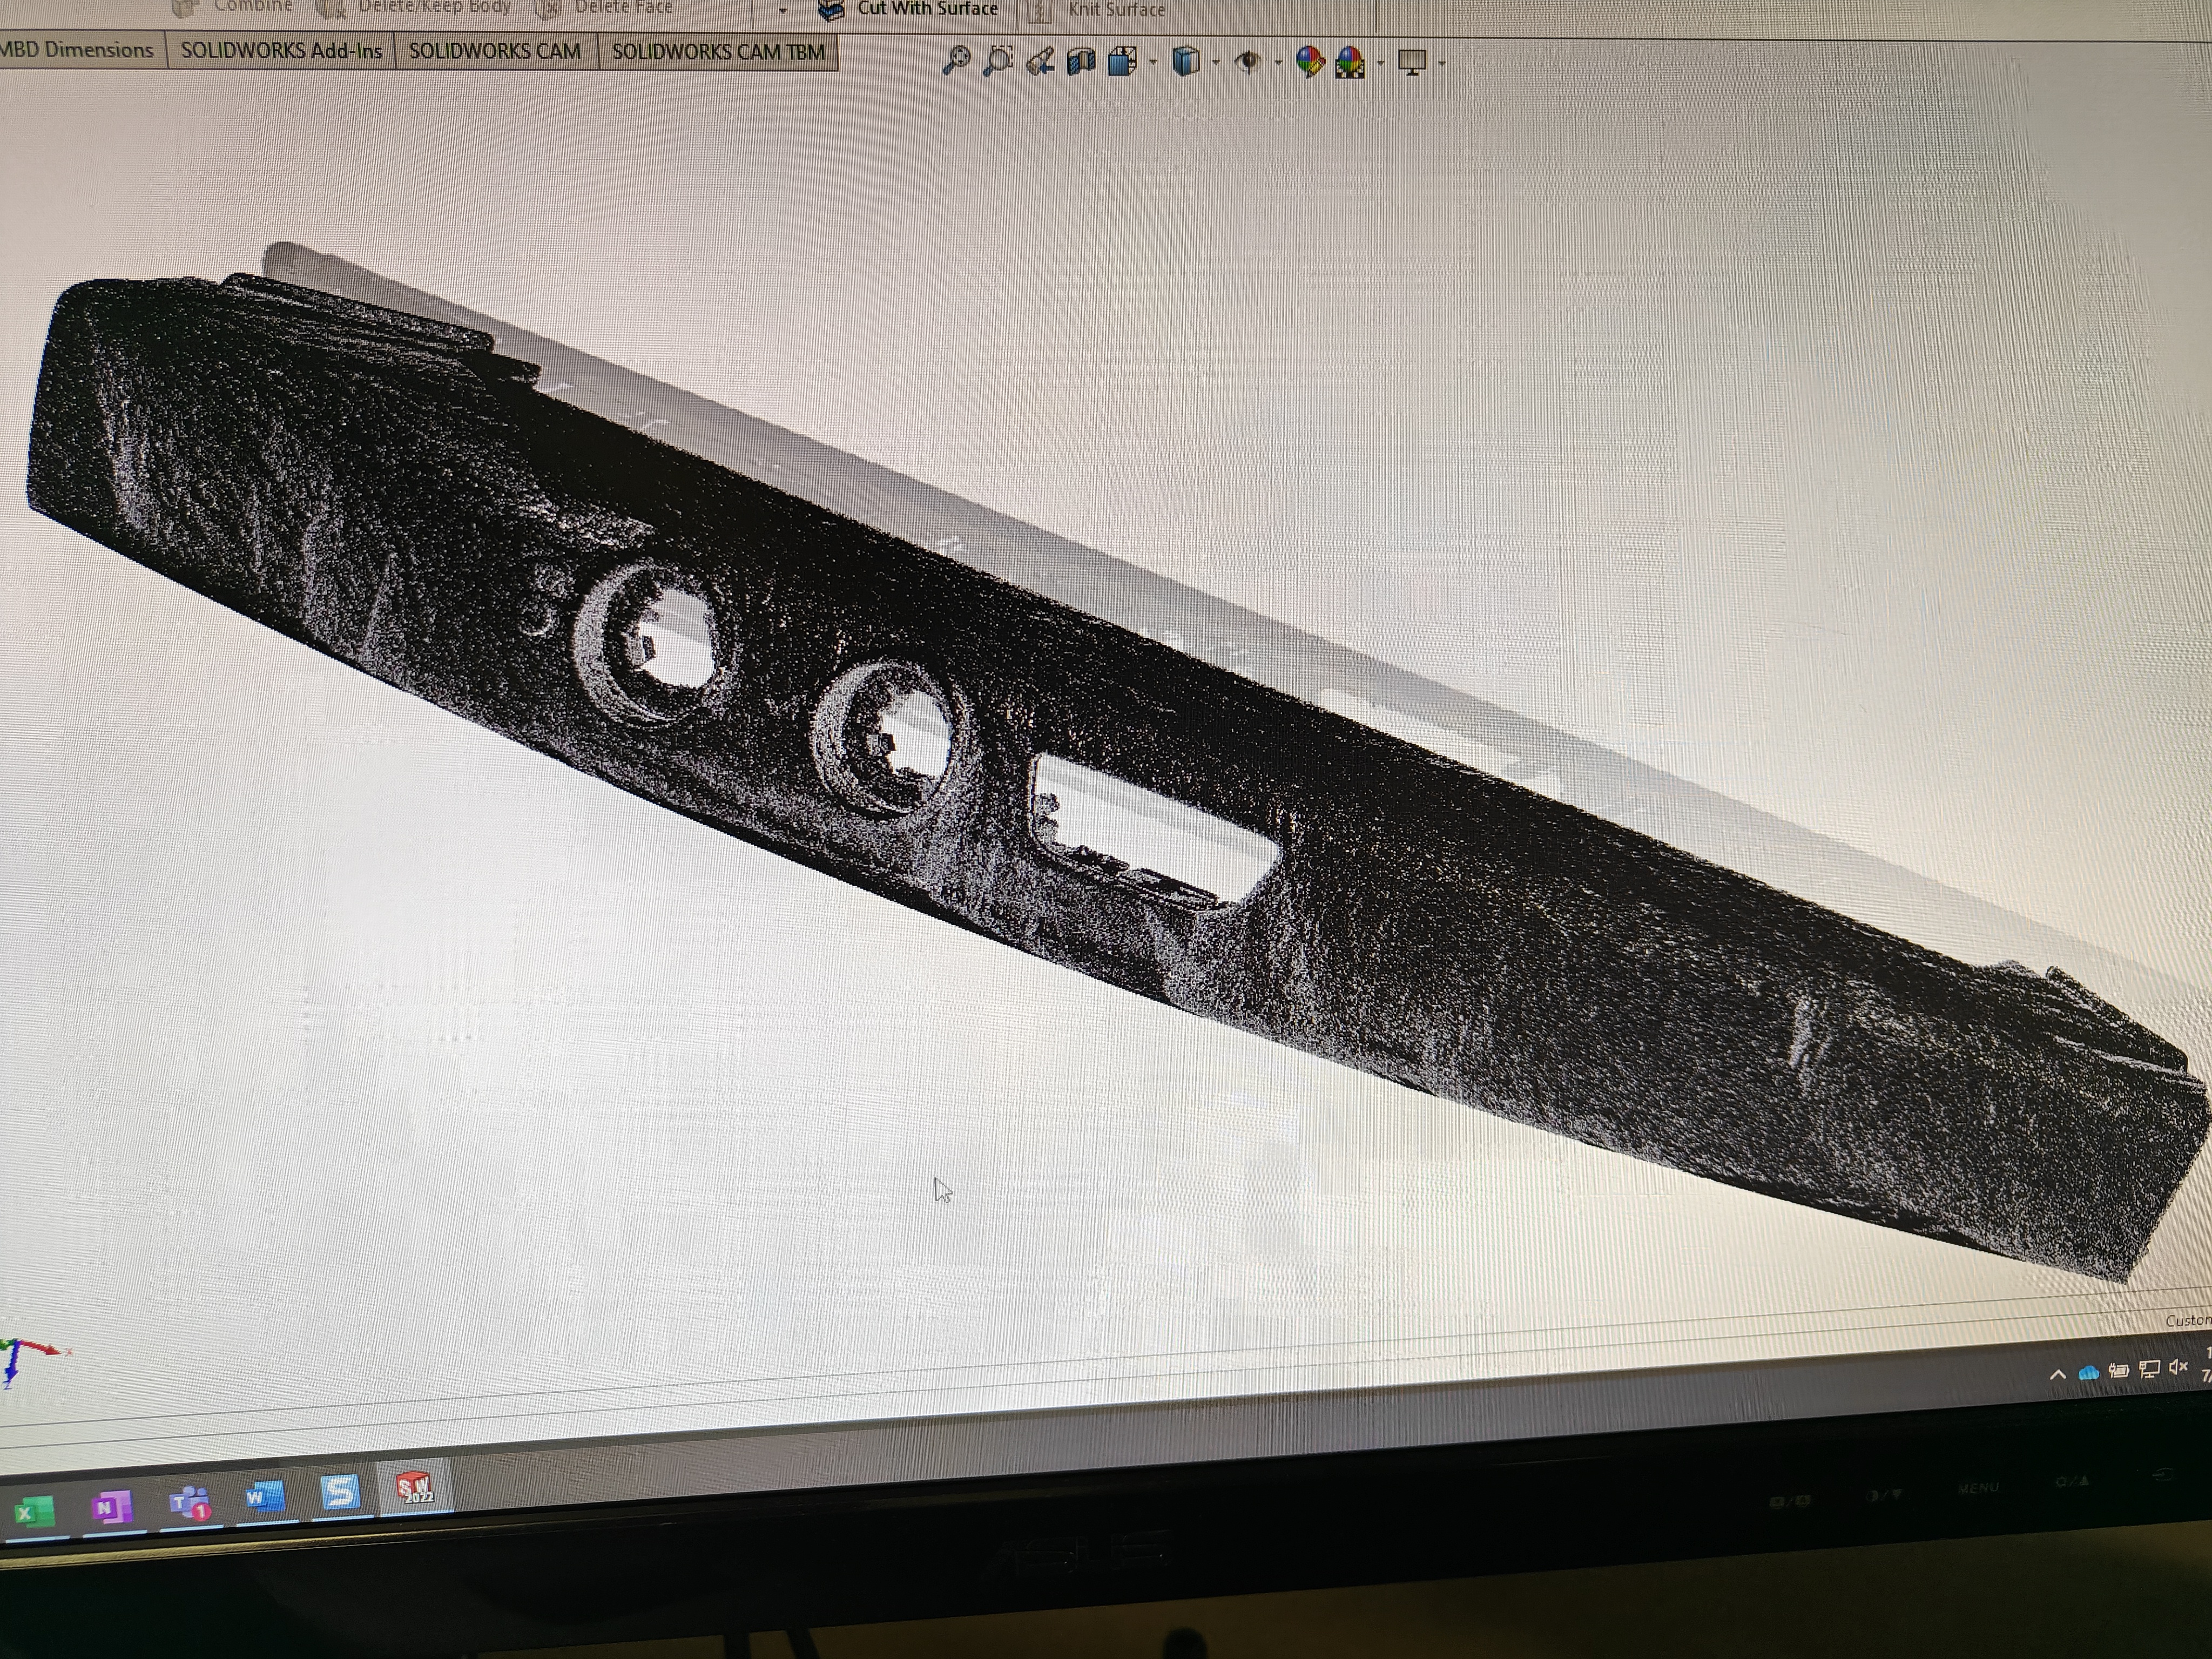Viewport: 2212px width, 1659px height.
Task: Click the Previous View icon
Action: tap(1040, 61)
